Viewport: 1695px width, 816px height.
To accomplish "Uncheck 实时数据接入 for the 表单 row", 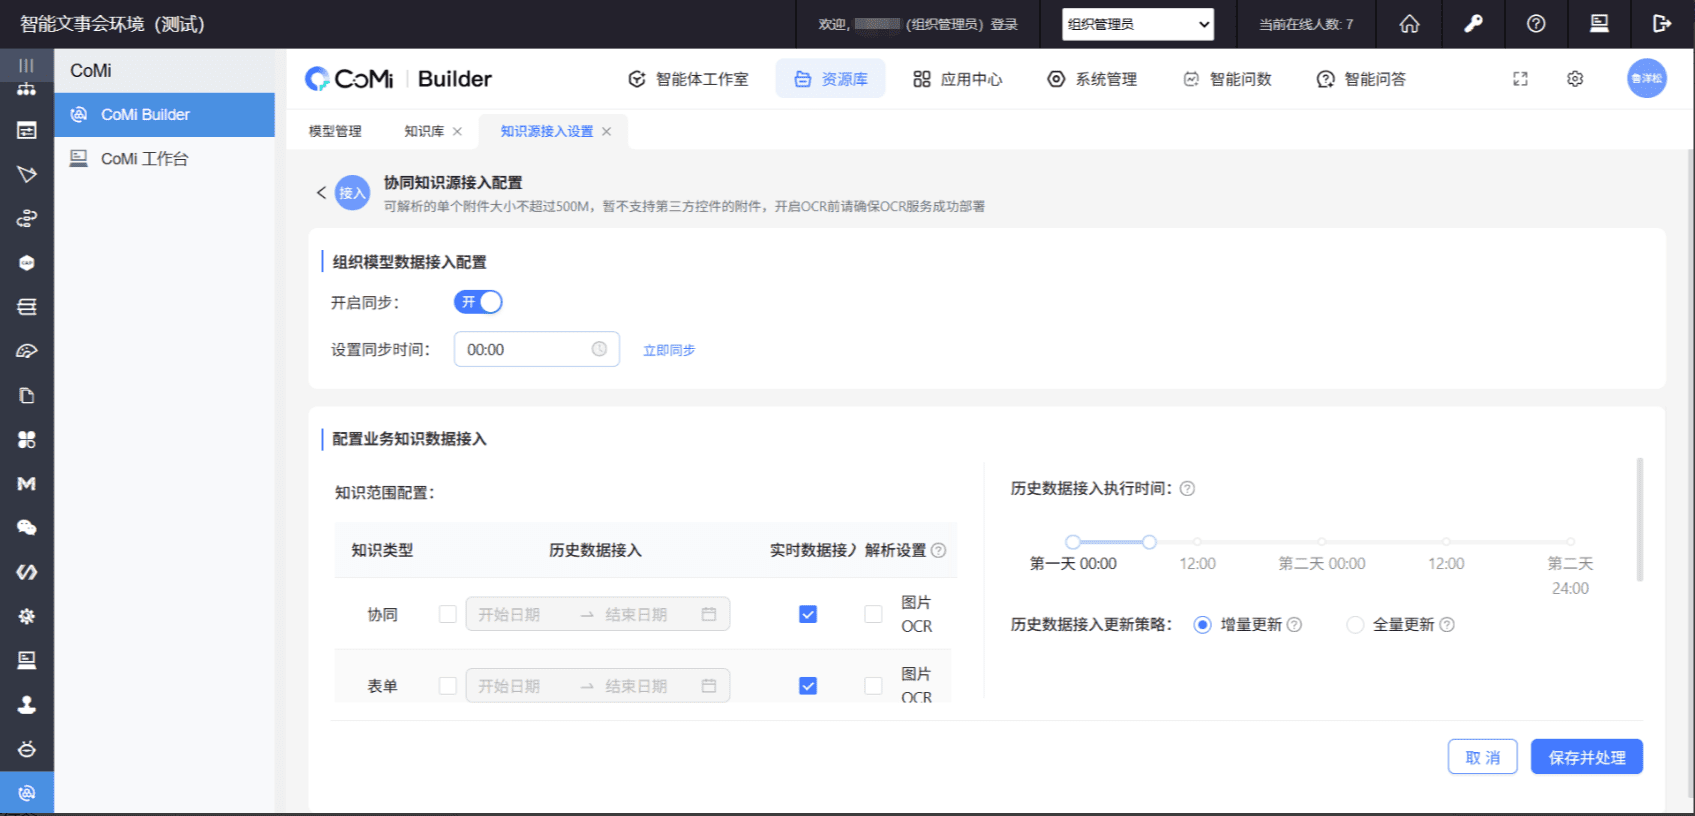I will pos(808,686).
